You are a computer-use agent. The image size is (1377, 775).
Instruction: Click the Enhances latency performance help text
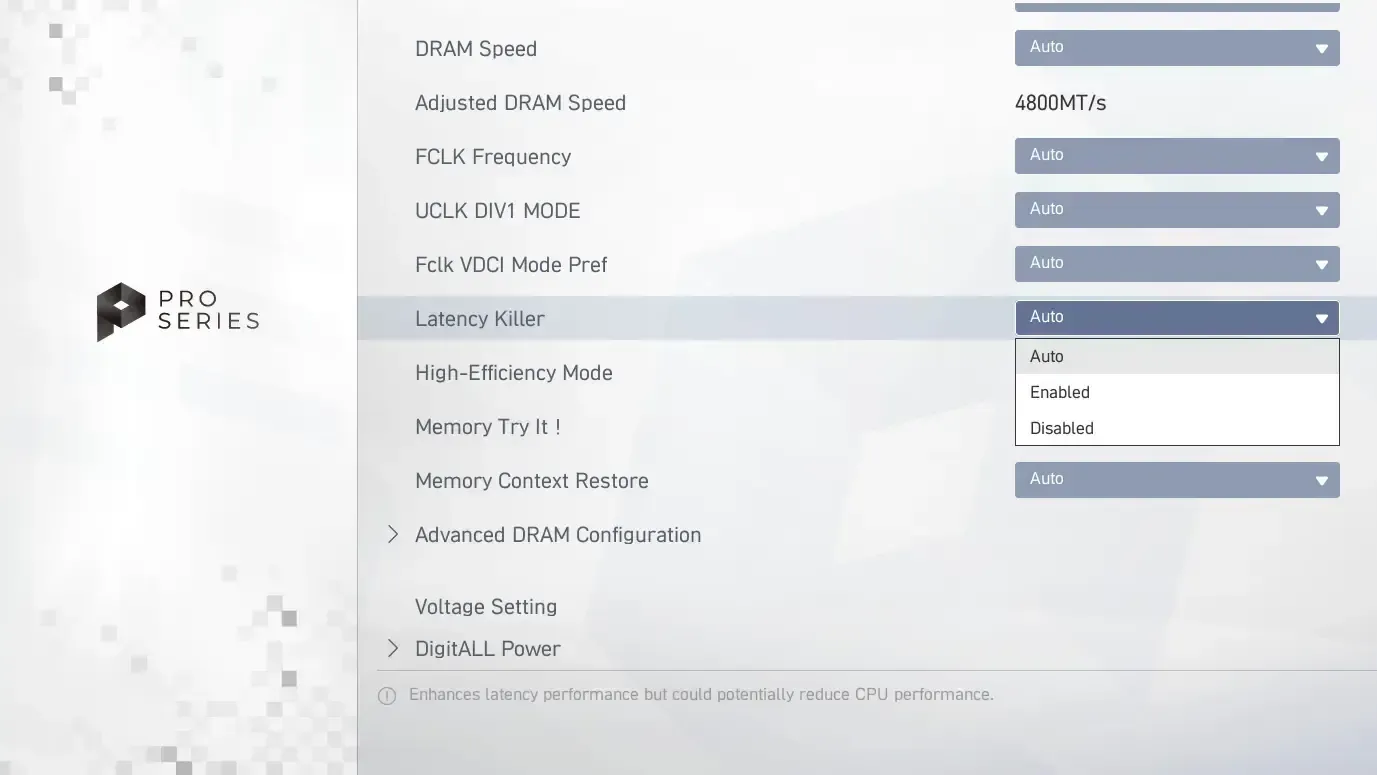701,695
